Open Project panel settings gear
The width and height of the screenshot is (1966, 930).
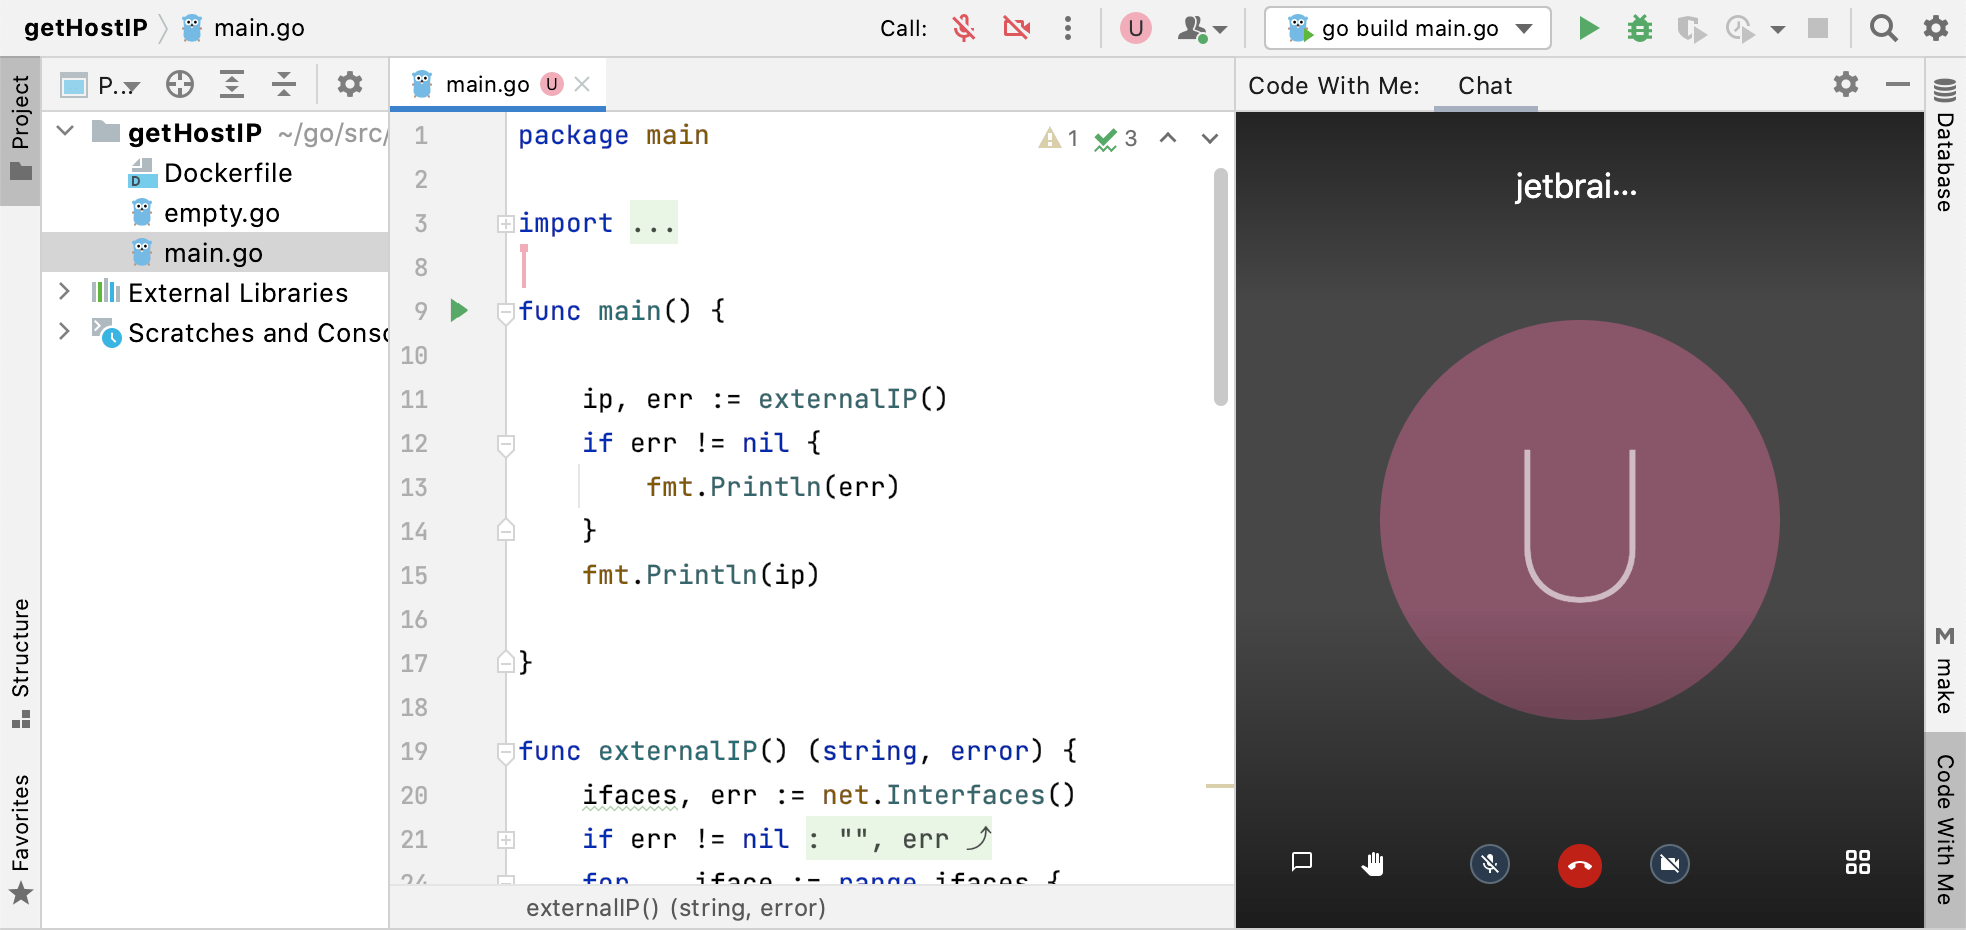pyautogui.click(x=349, y=84)
